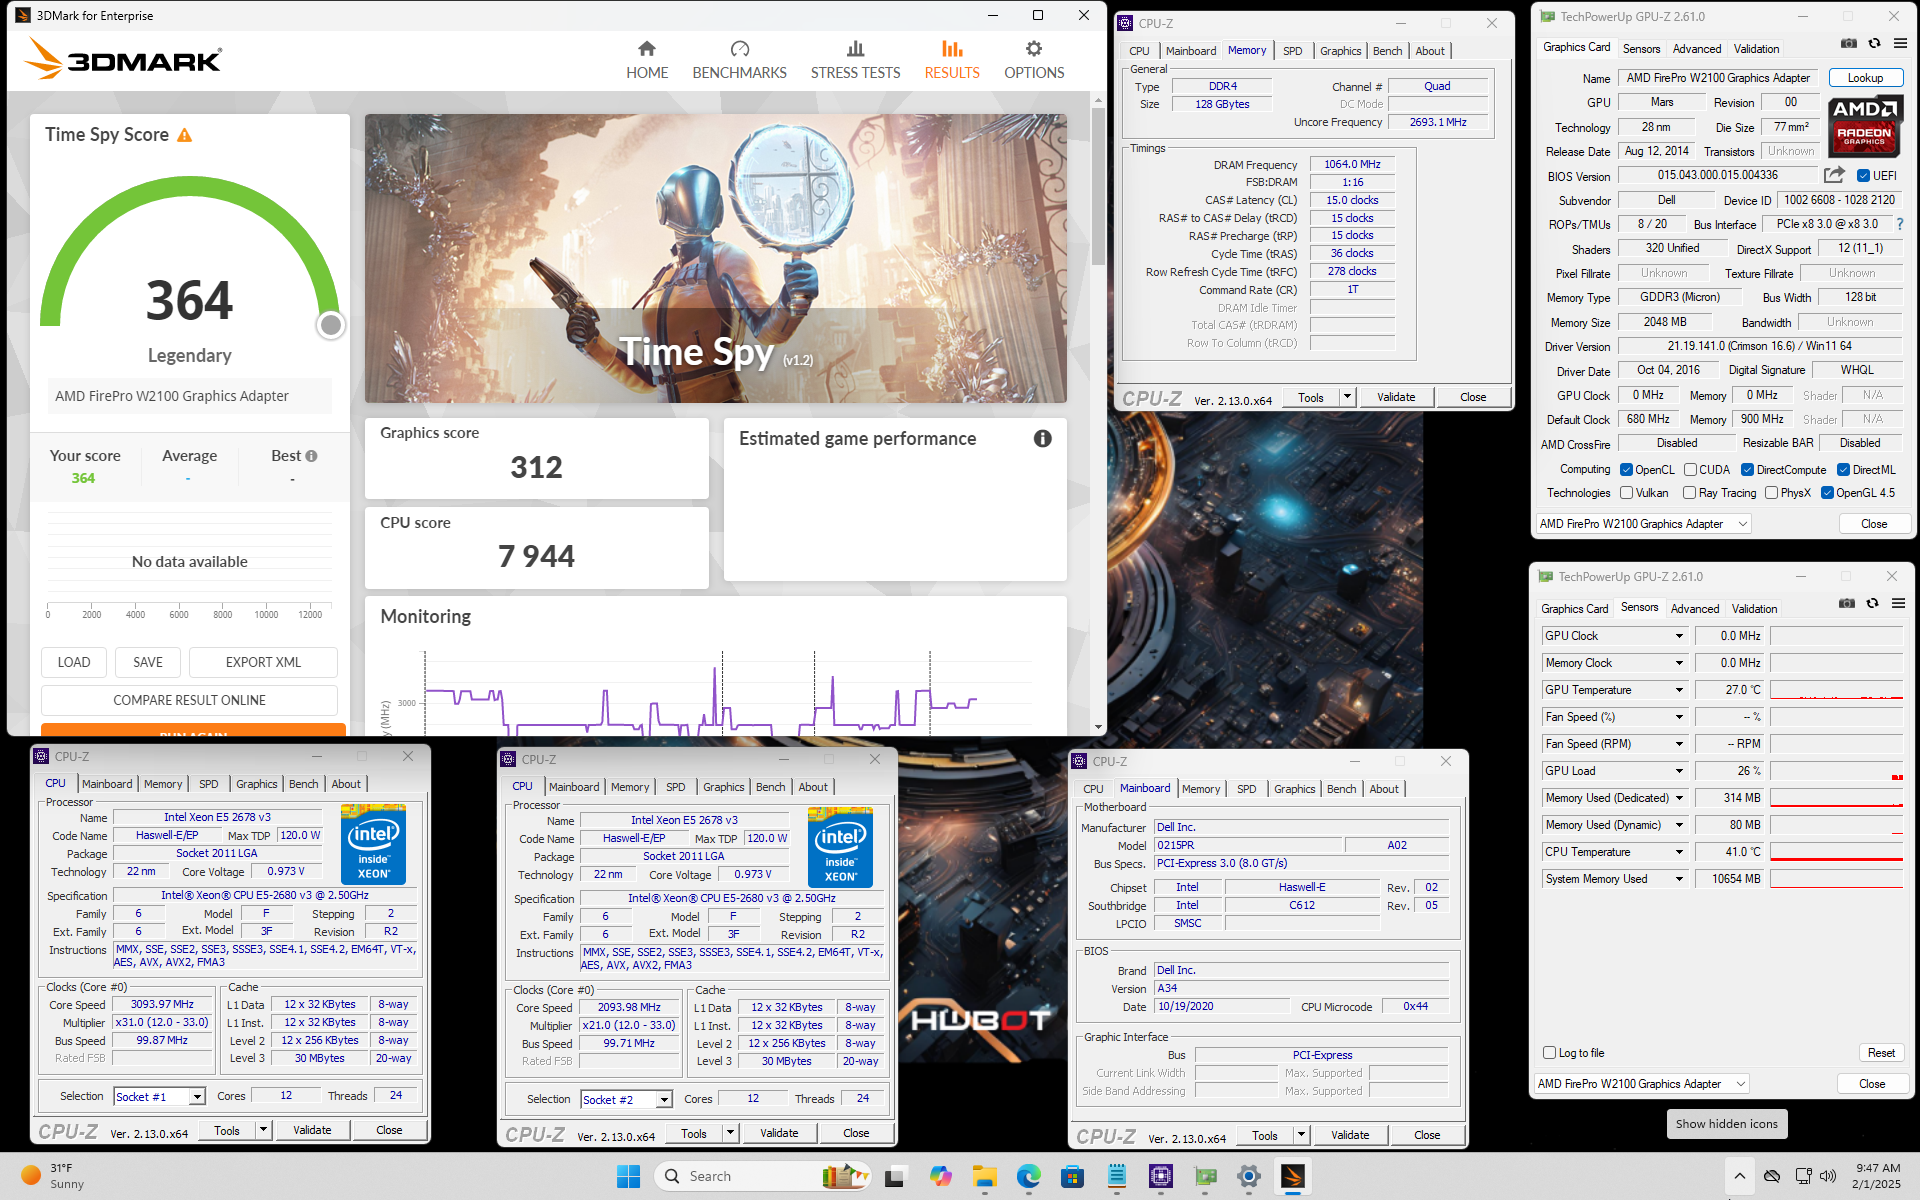Open 3DMark STRESS TESTS icon

click(x=855, y=49)
